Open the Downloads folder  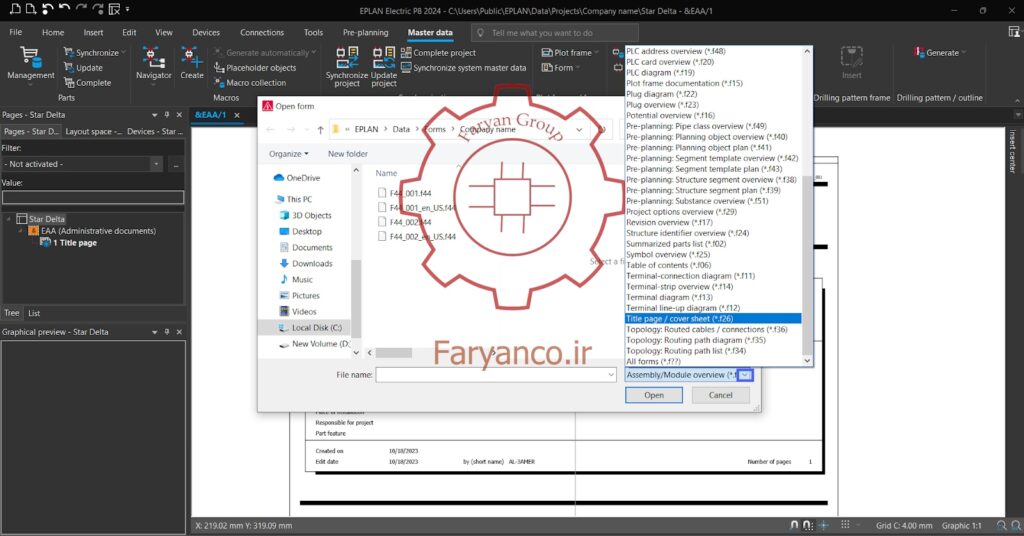306,264
